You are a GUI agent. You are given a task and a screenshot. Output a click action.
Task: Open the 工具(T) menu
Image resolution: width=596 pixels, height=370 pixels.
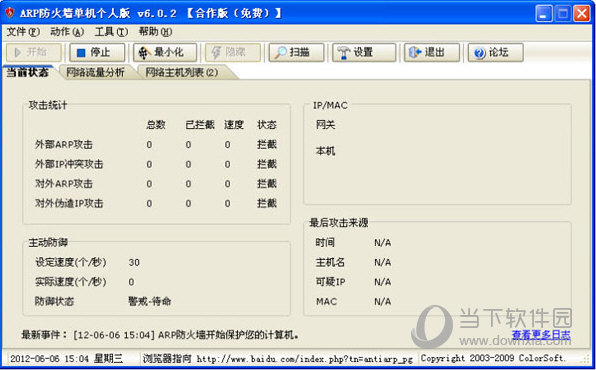pos(111,32)
